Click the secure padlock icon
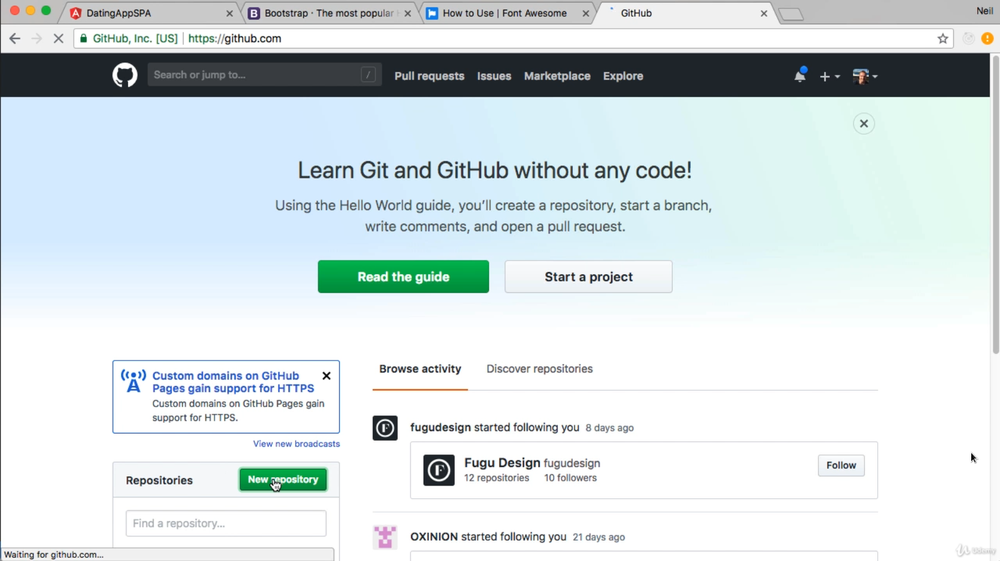 click(x=83, y=38)
